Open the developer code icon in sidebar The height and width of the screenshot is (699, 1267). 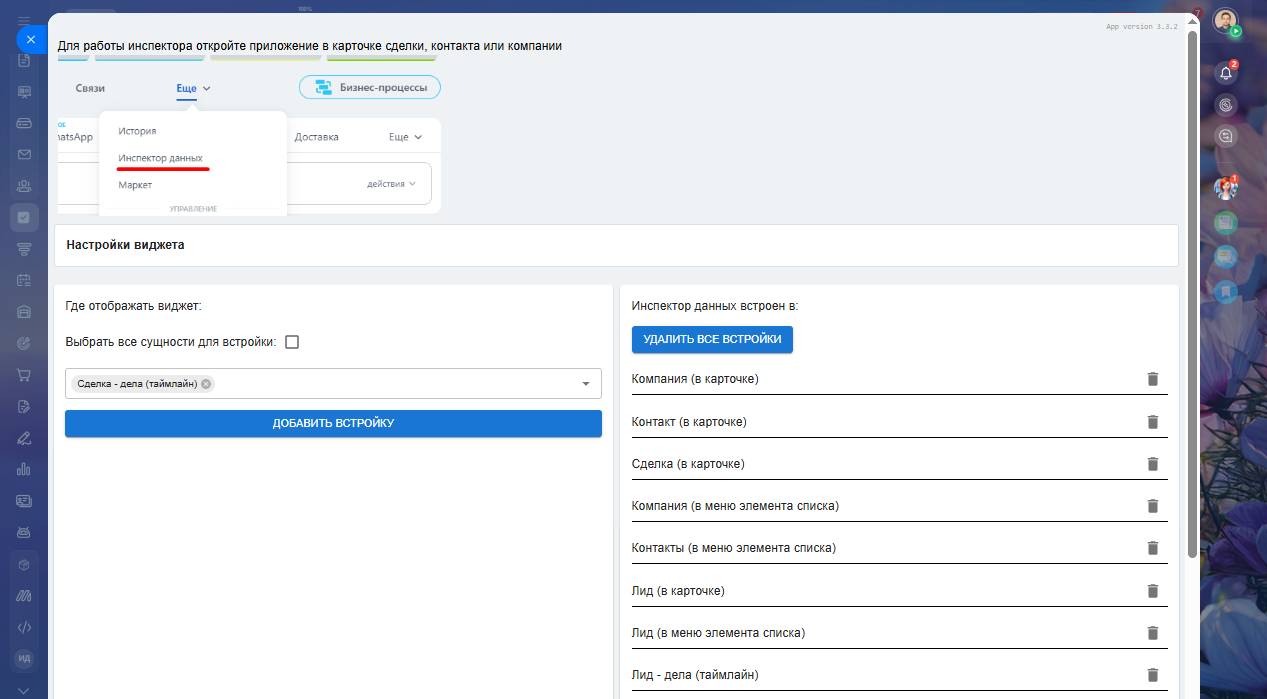(24, 627)
